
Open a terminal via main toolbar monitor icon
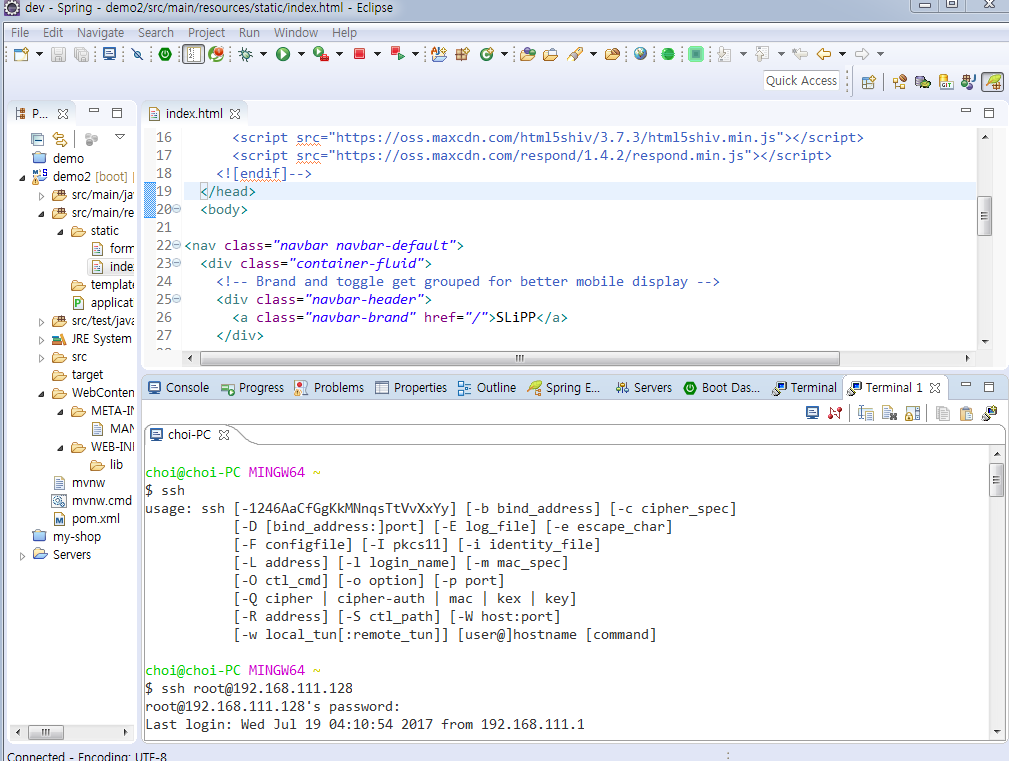pyautogui.click(x=109, y=54)
